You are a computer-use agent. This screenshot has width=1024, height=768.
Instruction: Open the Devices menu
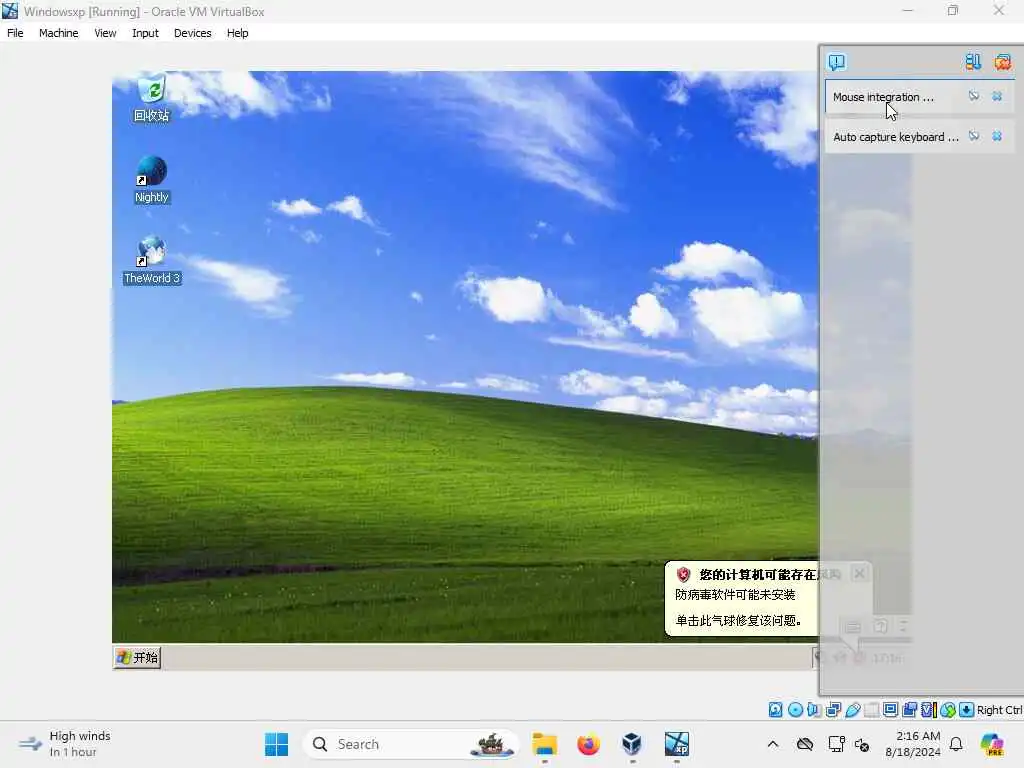[193, 33]
